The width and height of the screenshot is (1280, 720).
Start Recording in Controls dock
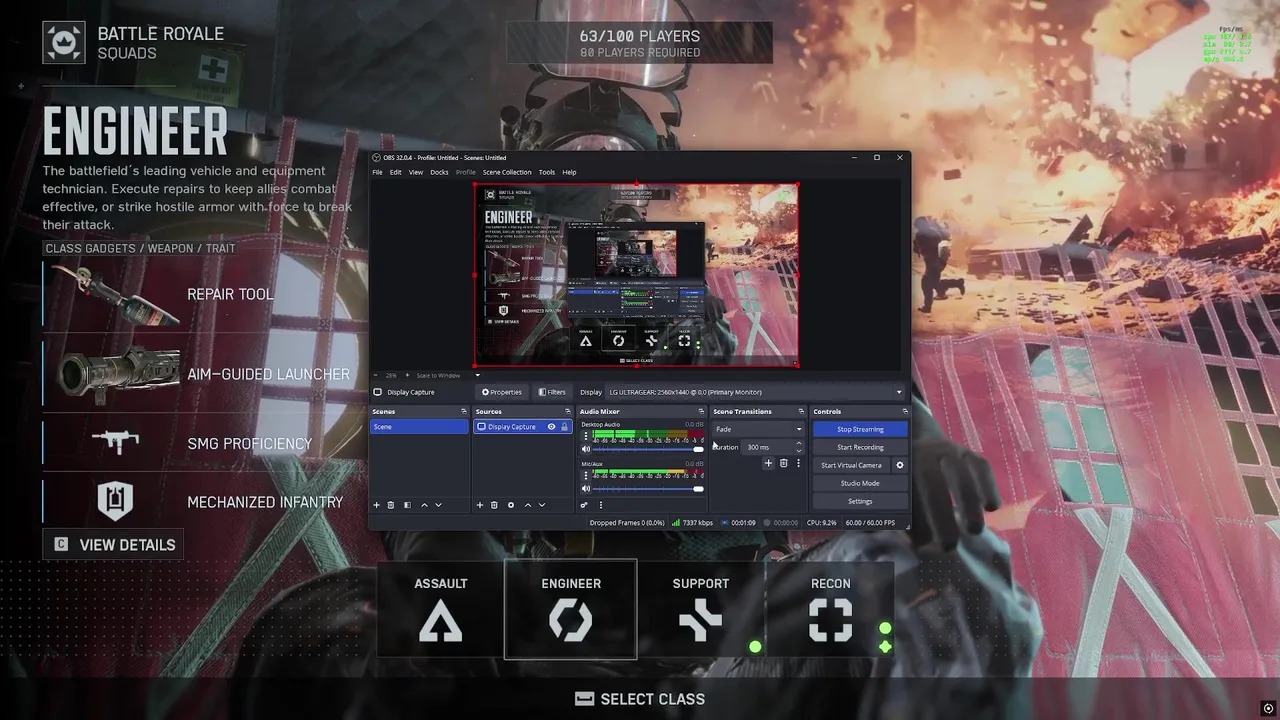(860, 447)
